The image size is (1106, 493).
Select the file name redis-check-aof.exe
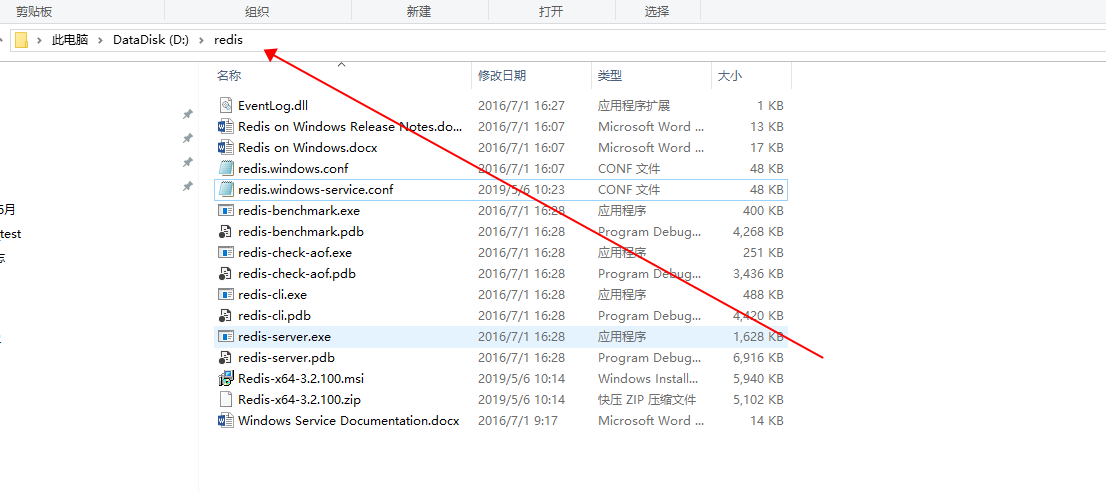tap(295, 252)
